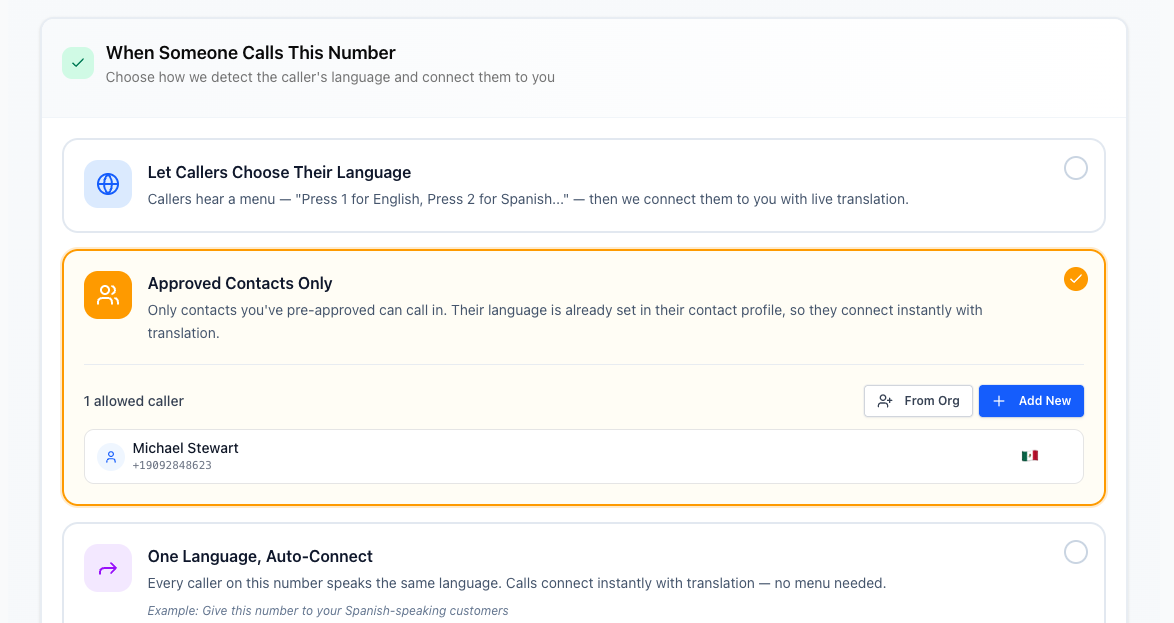Viewport: 1174px width, 623px height.
Task: Click the plus icon in Add New
Action: [x=999, y=401]
